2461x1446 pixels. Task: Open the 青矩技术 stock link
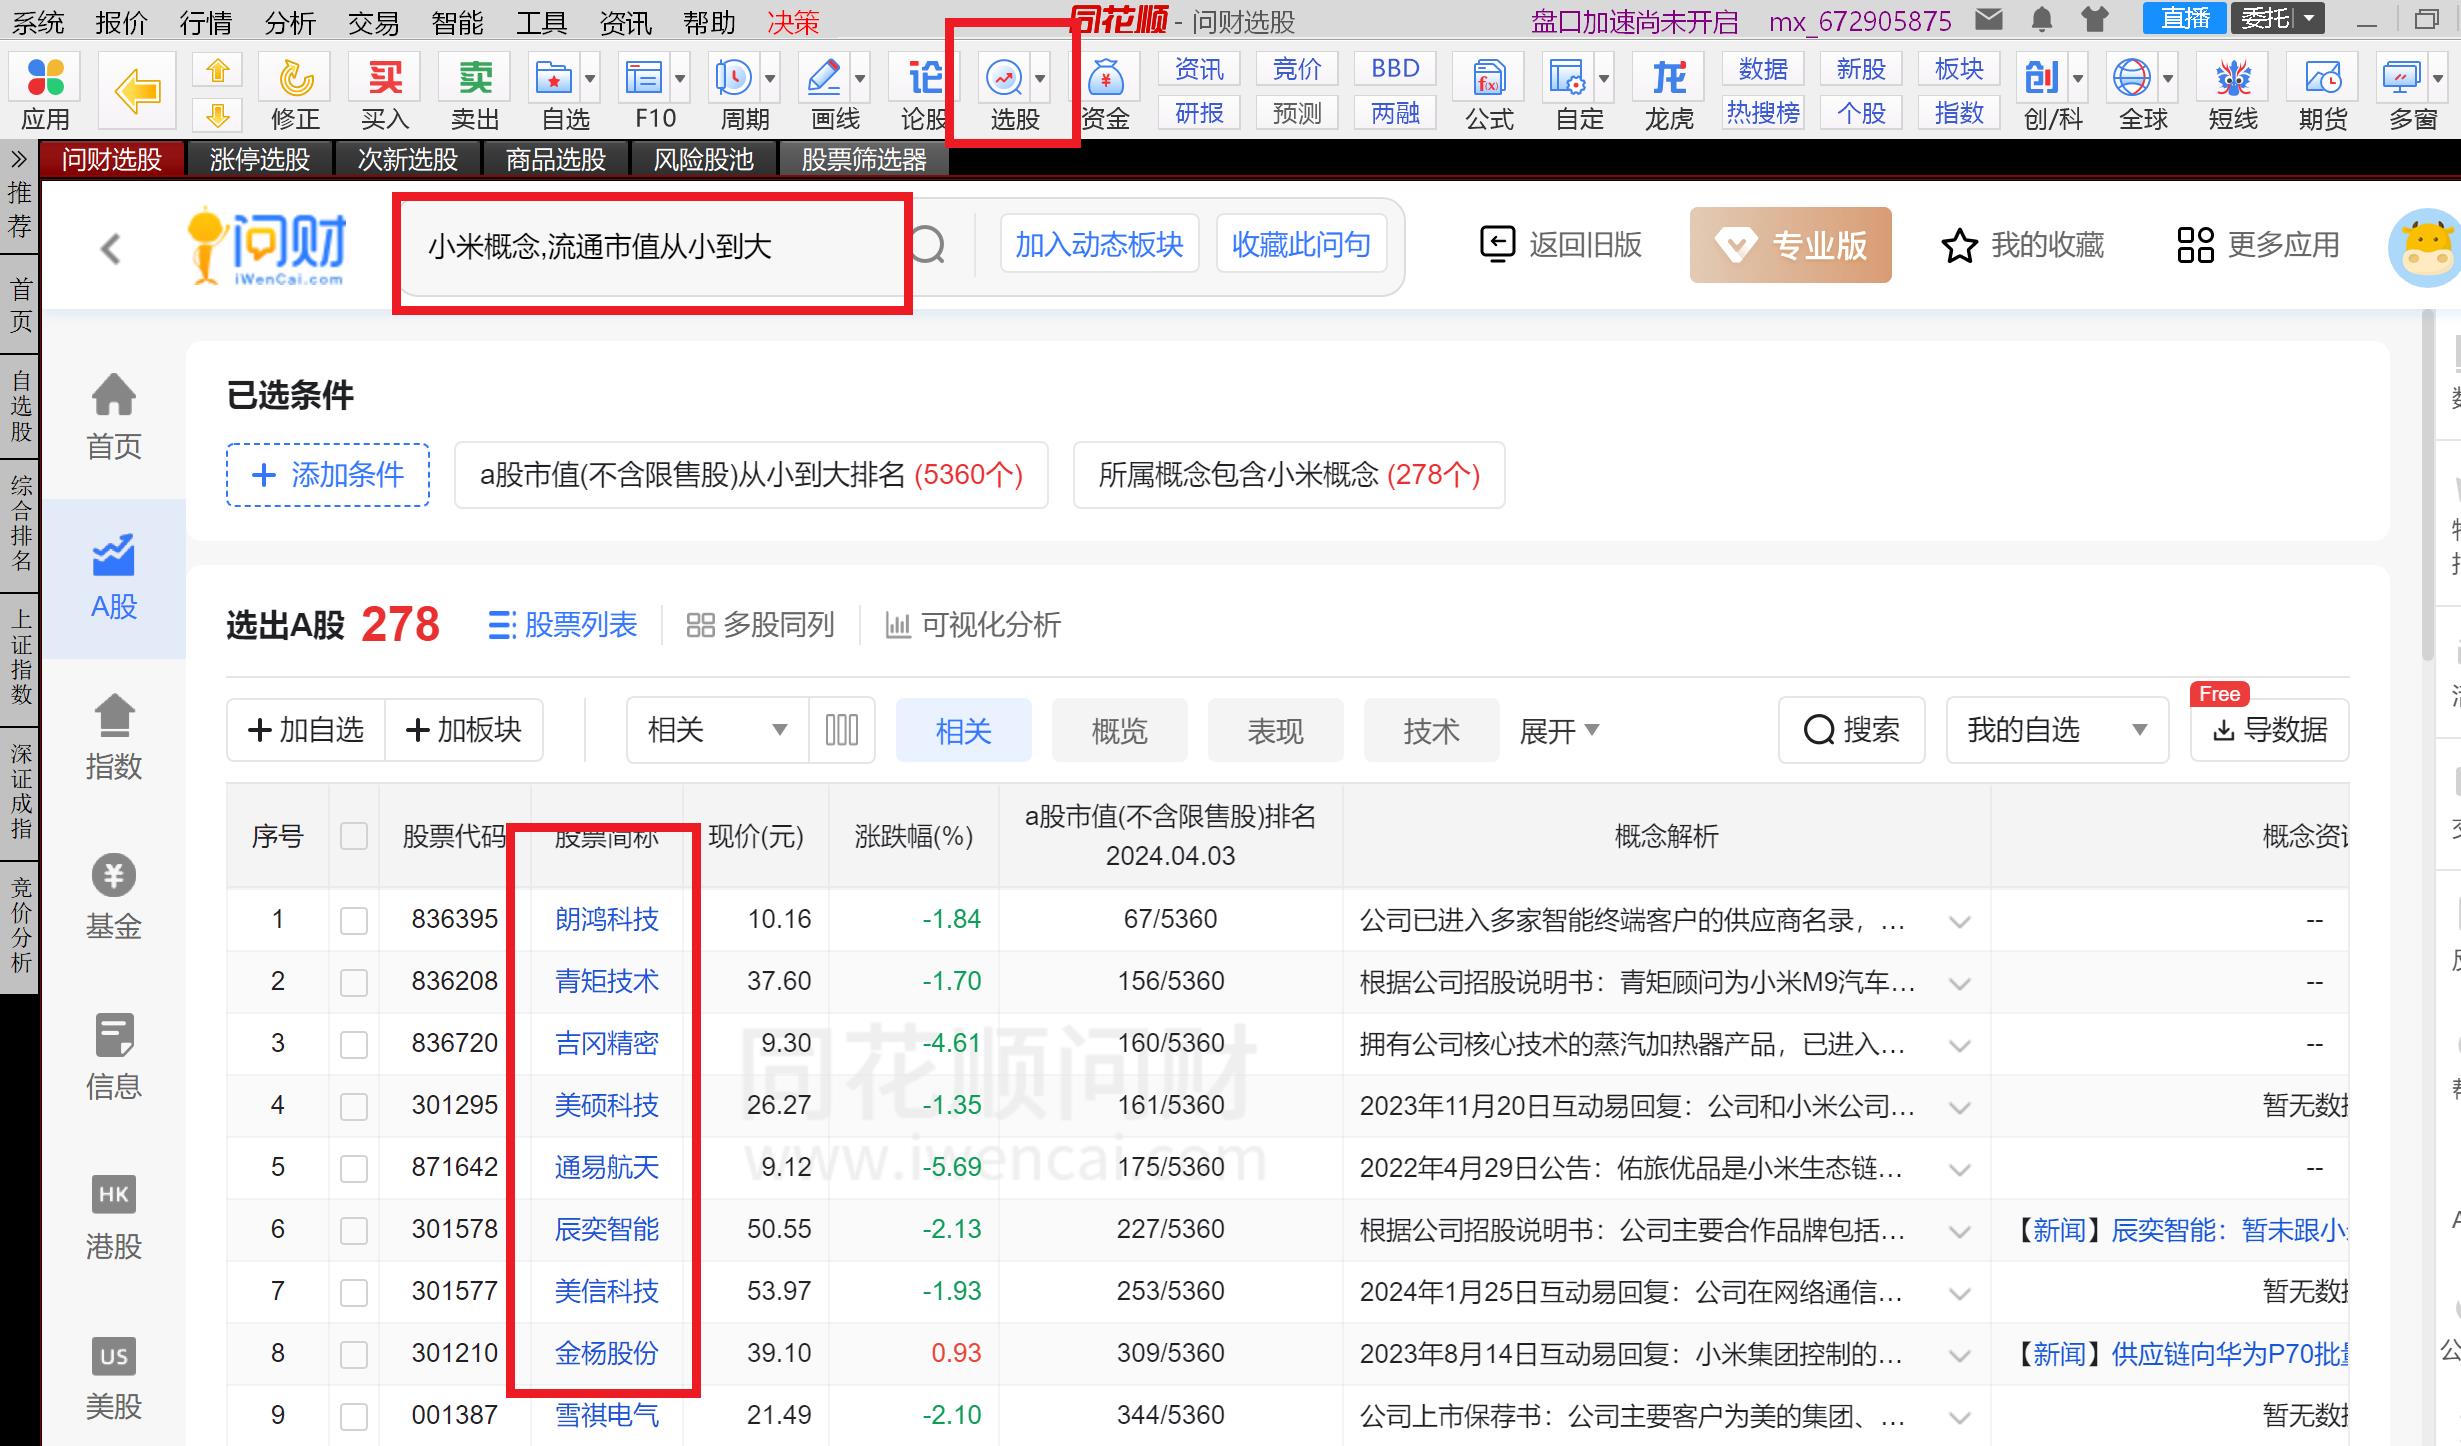tap(606, 981)
